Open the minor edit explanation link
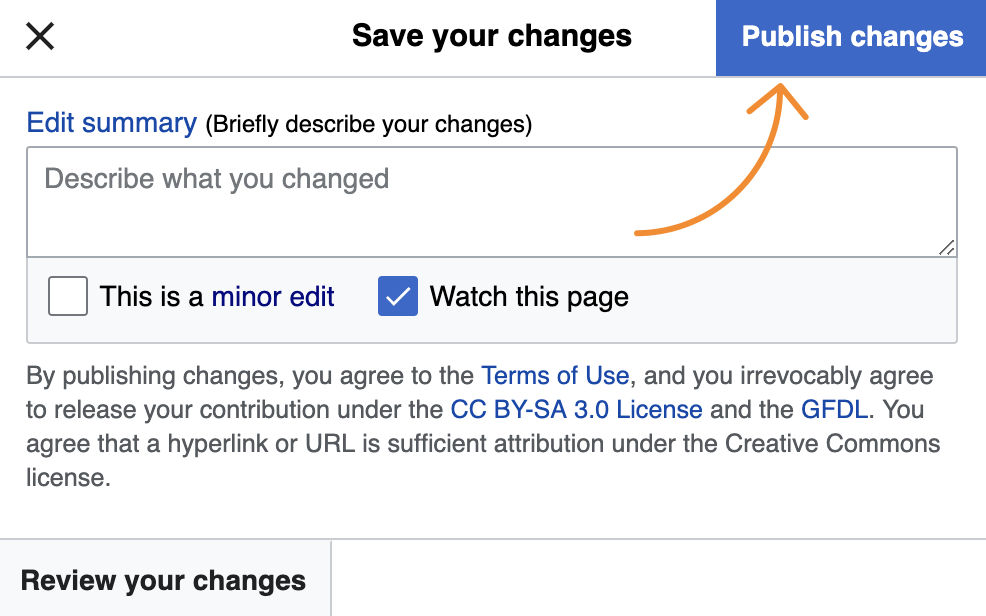 point(273,296)
